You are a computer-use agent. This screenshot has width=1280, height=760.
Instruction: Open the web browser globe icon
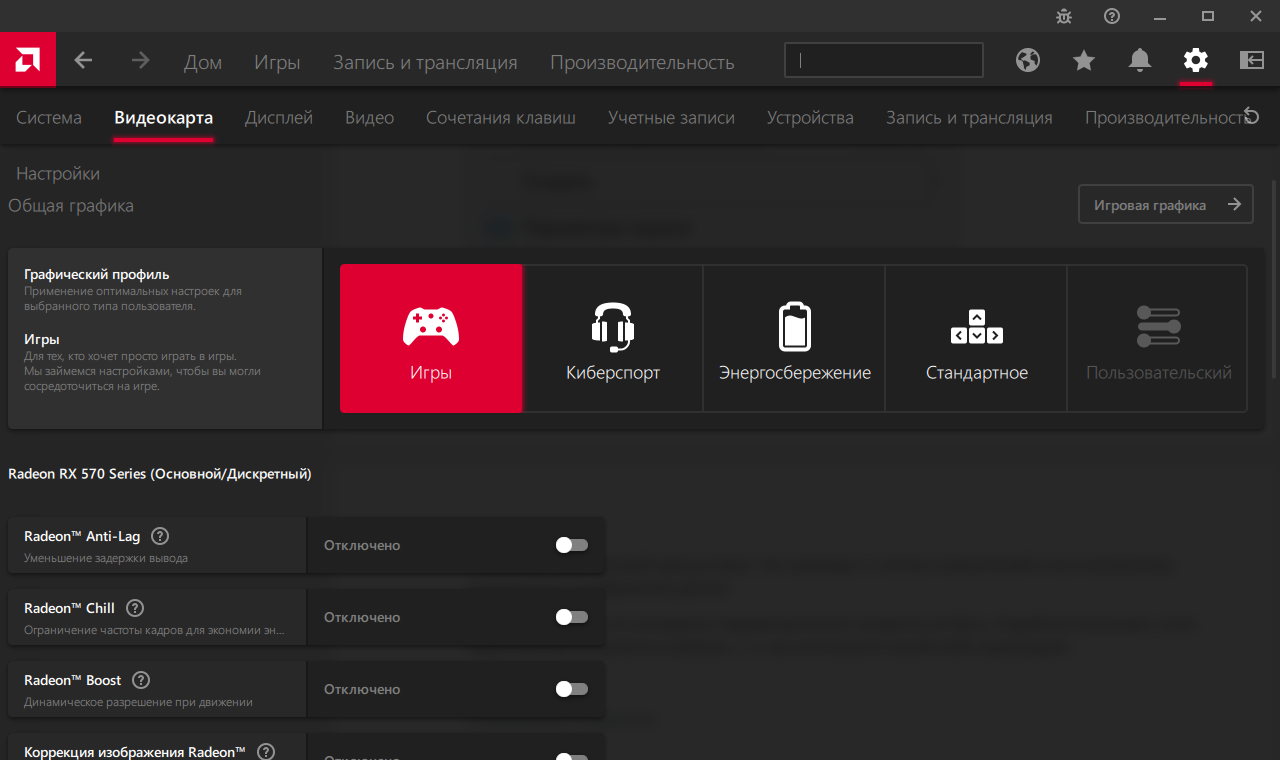pos(1027,61)
